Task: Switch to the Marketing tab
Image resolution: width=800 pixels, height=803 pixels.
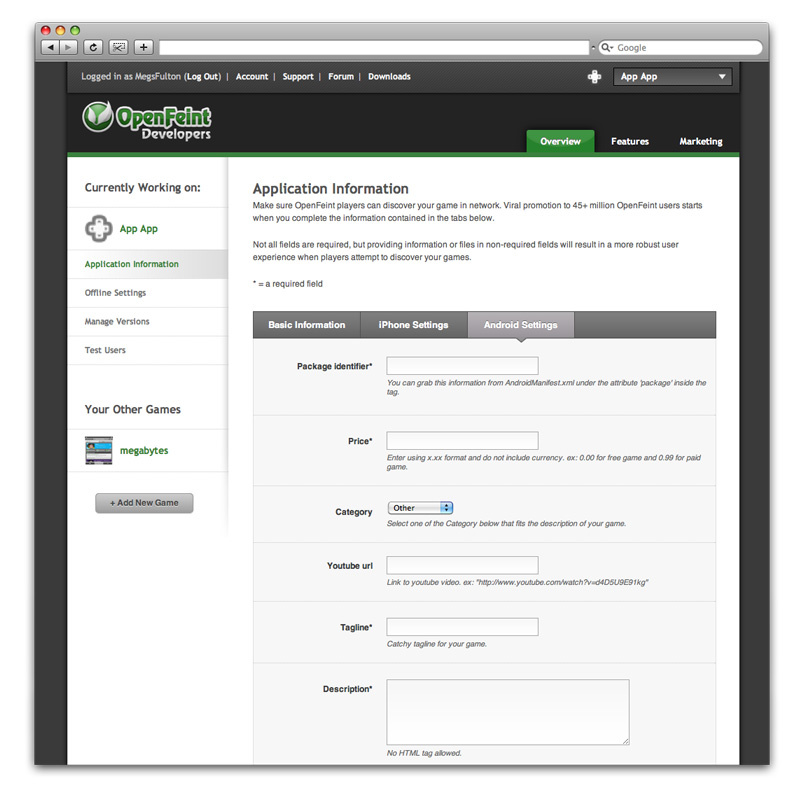Action: pos(701,141)
